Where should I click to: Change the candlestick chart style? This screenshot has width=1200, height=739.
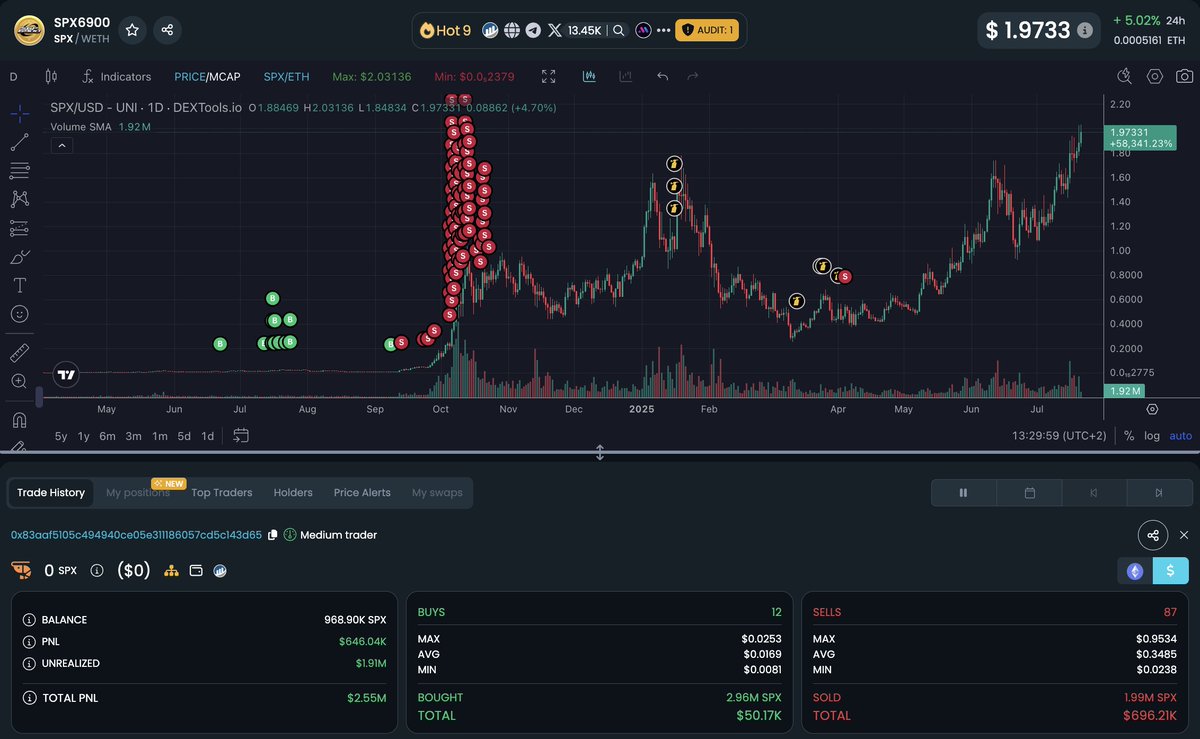(52, 76)
